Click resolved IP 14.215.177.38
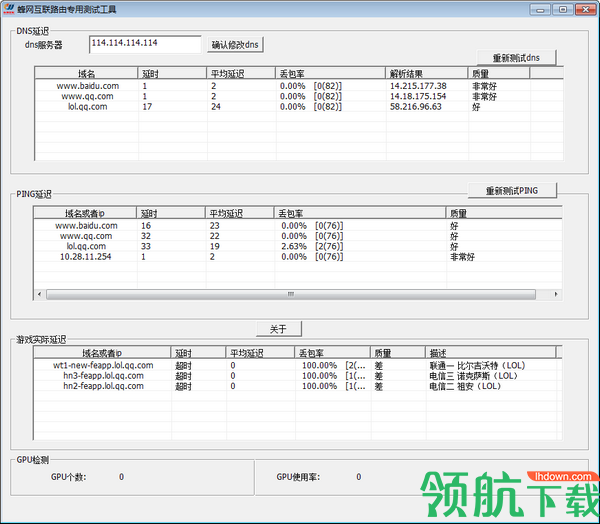This screenshot has width=600, height=524. 418,86
